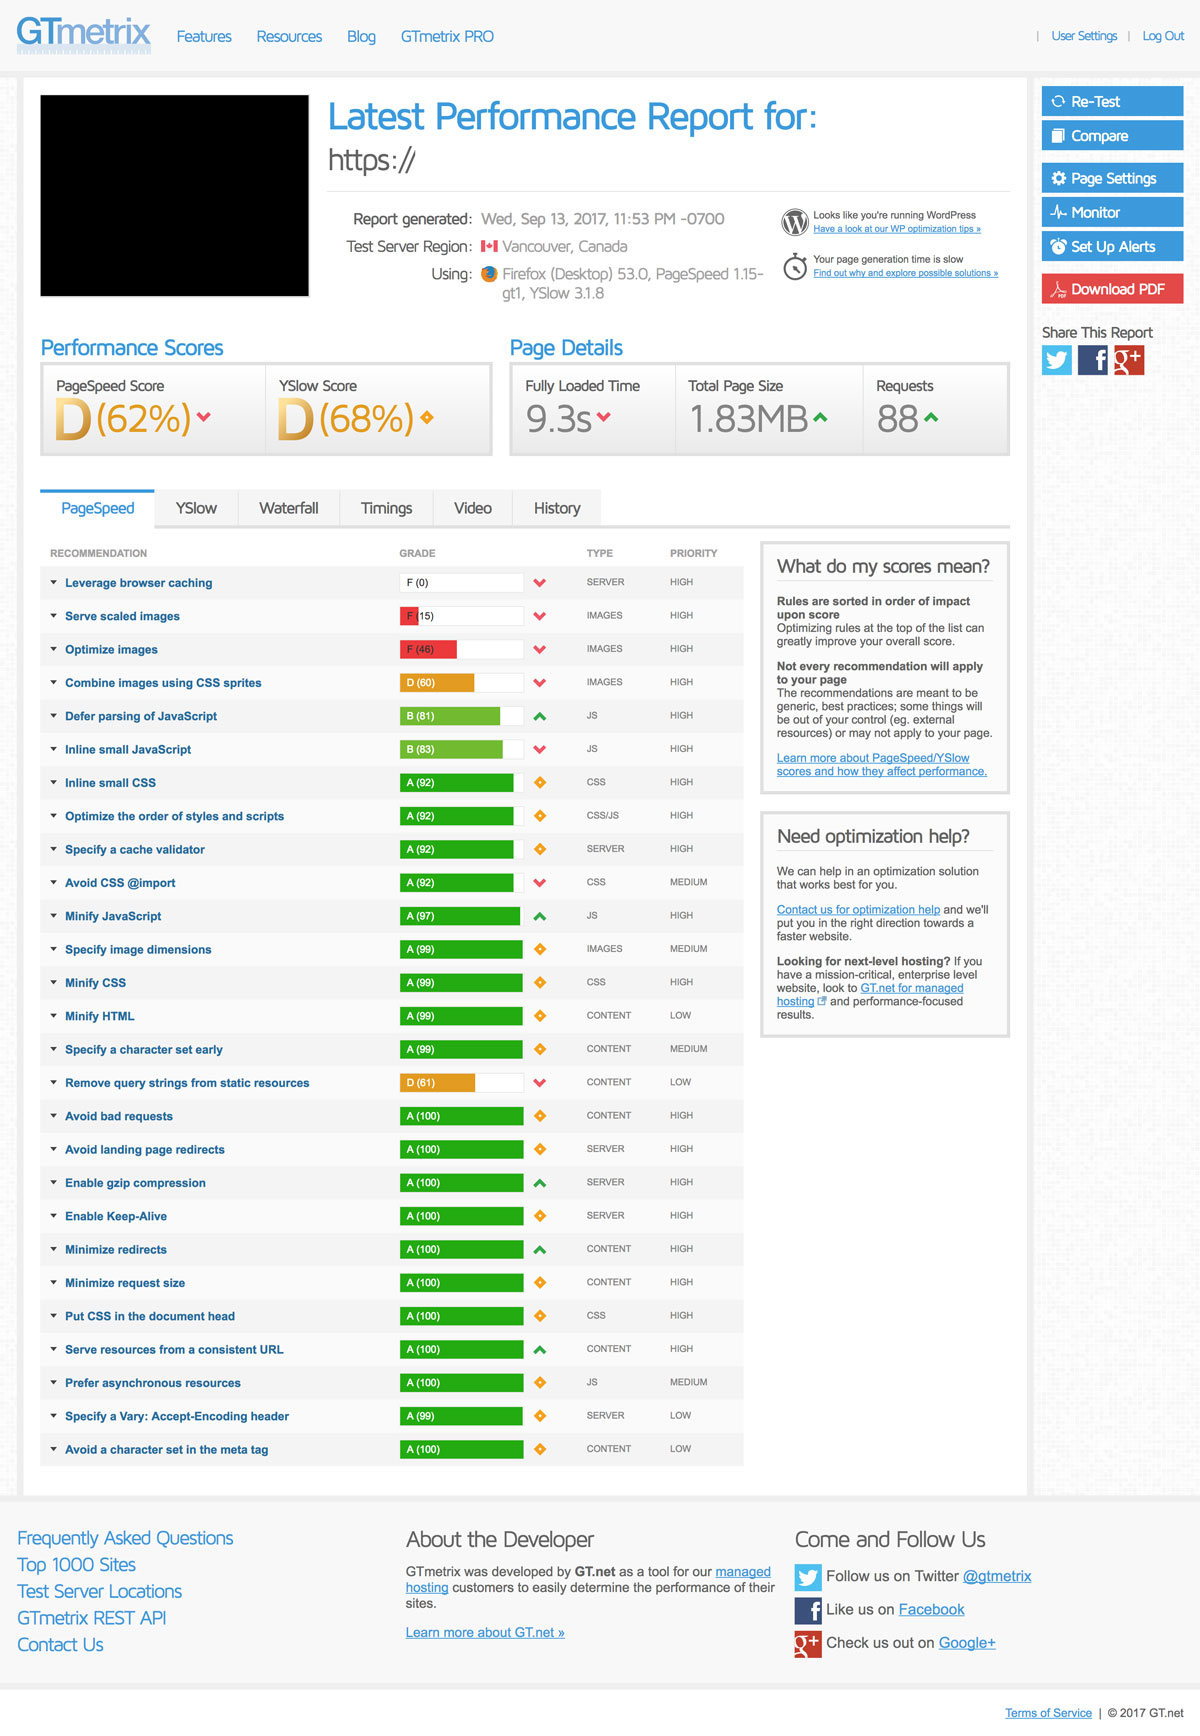This screenshot has width=1200, height=1736.
Task: Click footer Google+ icon
Action: coord(808,1644)
